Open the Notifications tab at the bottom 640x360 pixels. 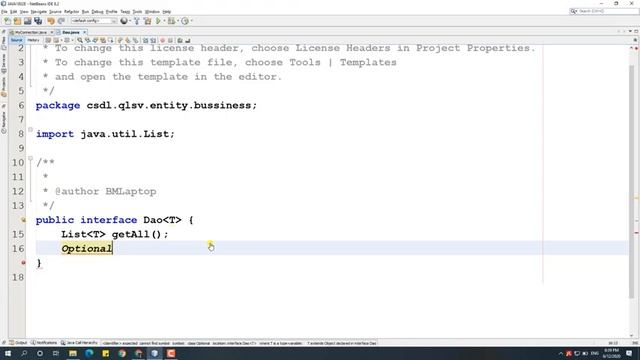point(44,343)
